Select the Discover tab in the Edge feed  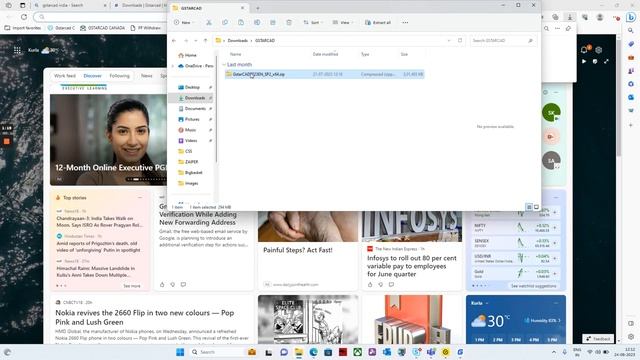(x=93, y=76)
